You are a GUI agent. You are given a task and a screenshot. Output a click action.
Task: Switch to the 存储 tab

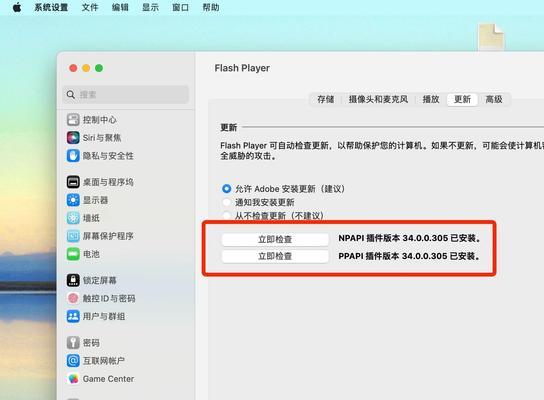325,100
